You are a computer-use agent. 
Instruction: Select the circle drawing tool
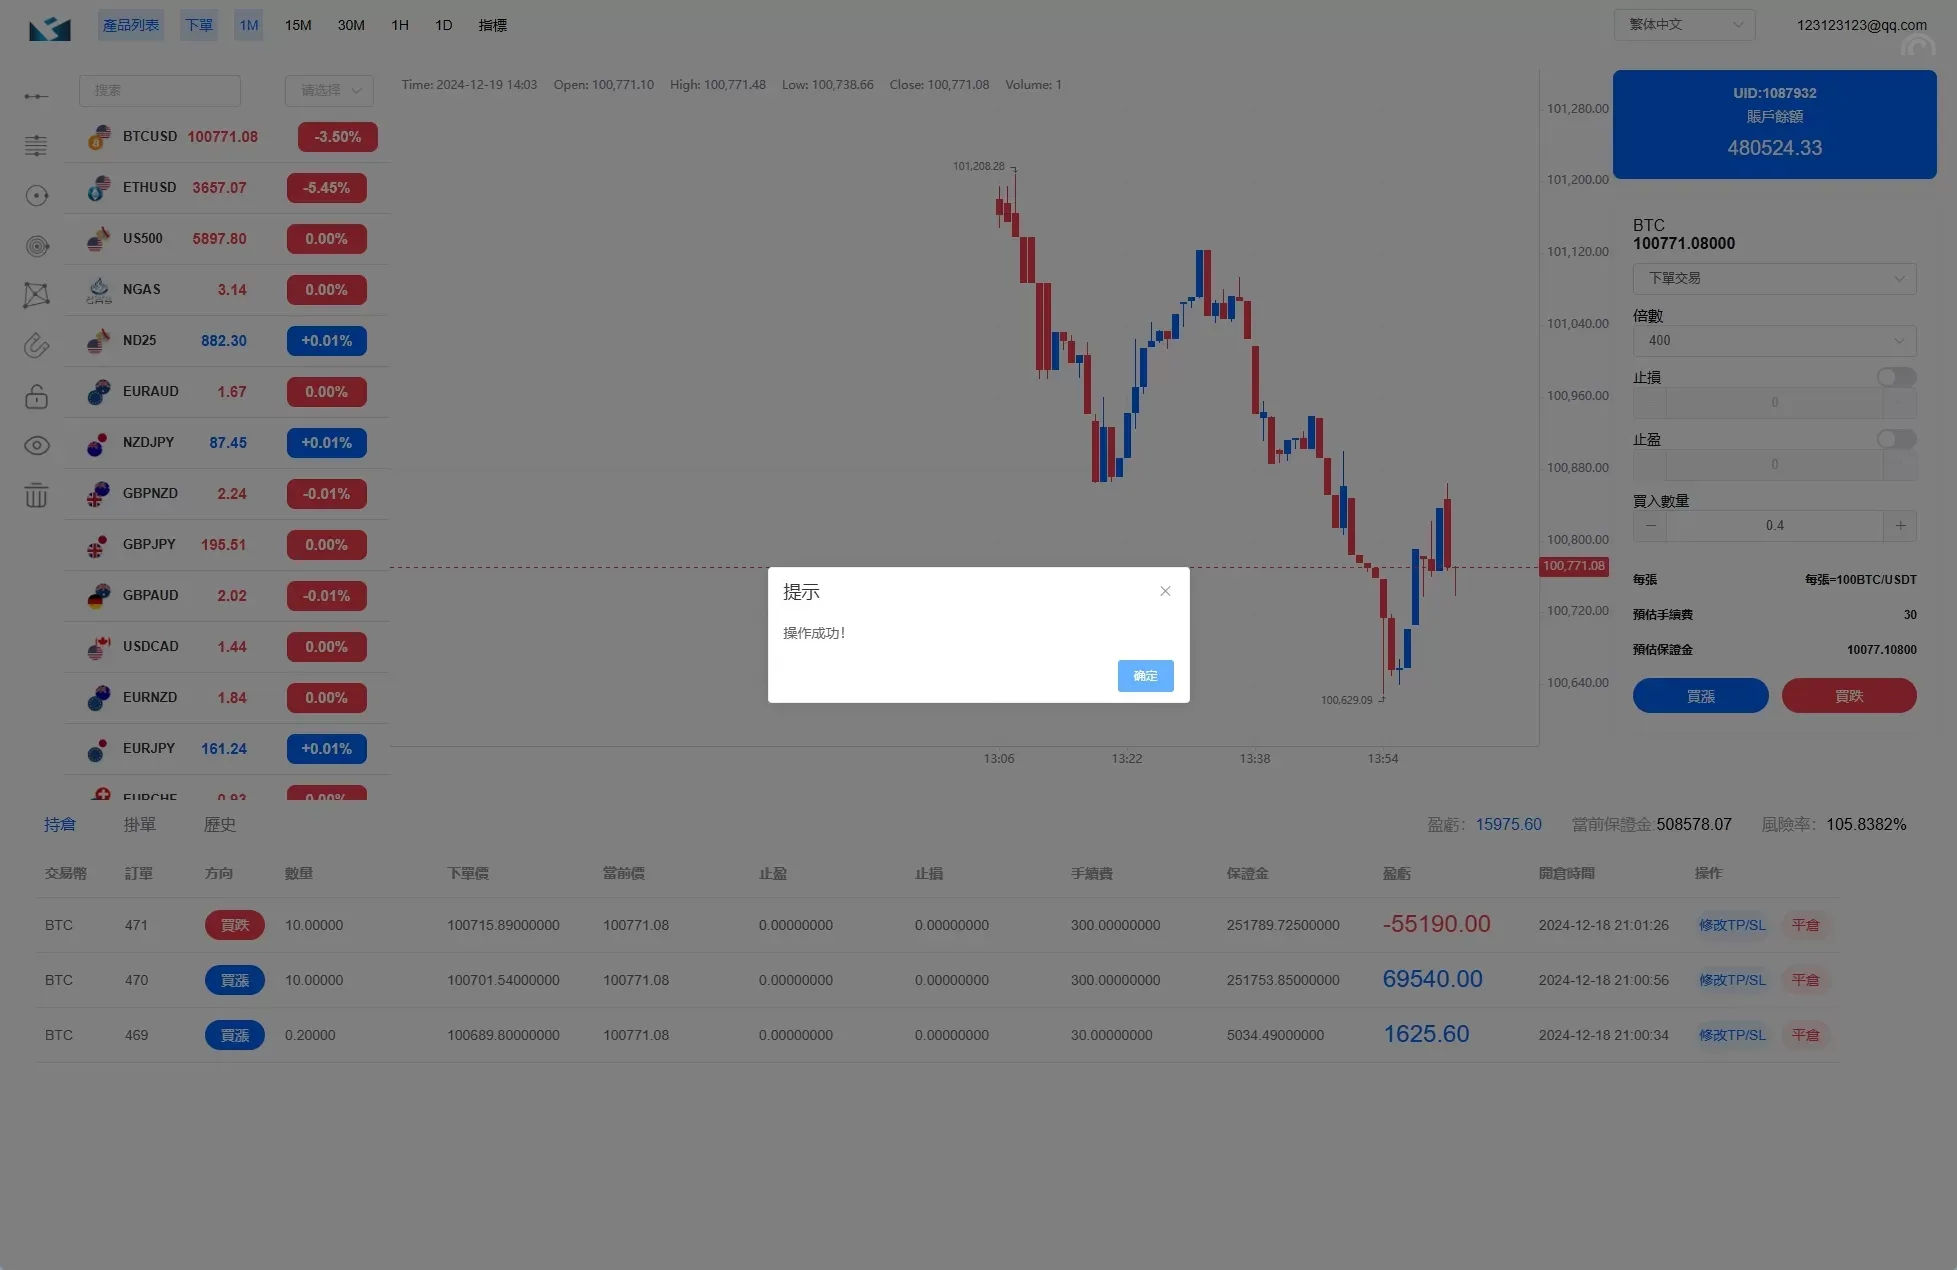point(36,196)
